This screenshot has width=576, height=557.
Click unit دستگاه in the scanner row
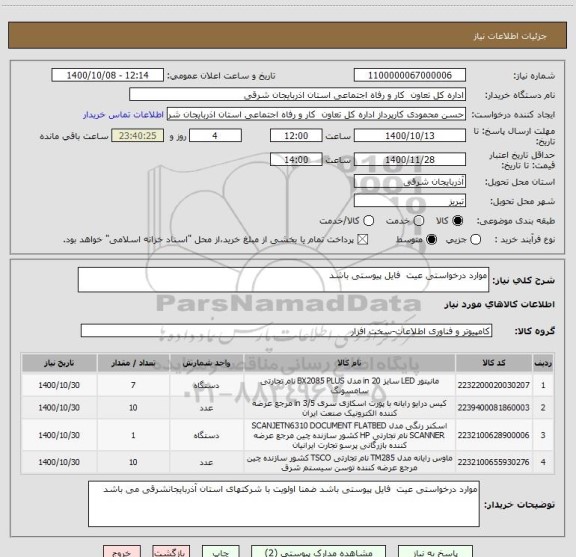tap(206, 435)
